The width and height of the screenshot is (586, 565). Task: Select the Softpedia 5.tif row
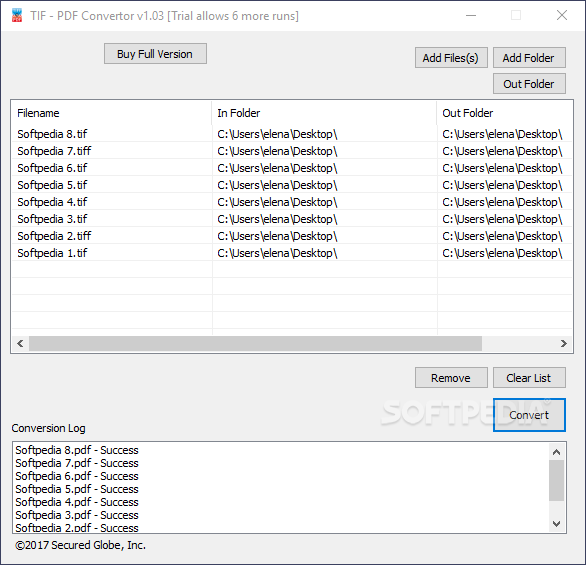[x=292, y=185]
